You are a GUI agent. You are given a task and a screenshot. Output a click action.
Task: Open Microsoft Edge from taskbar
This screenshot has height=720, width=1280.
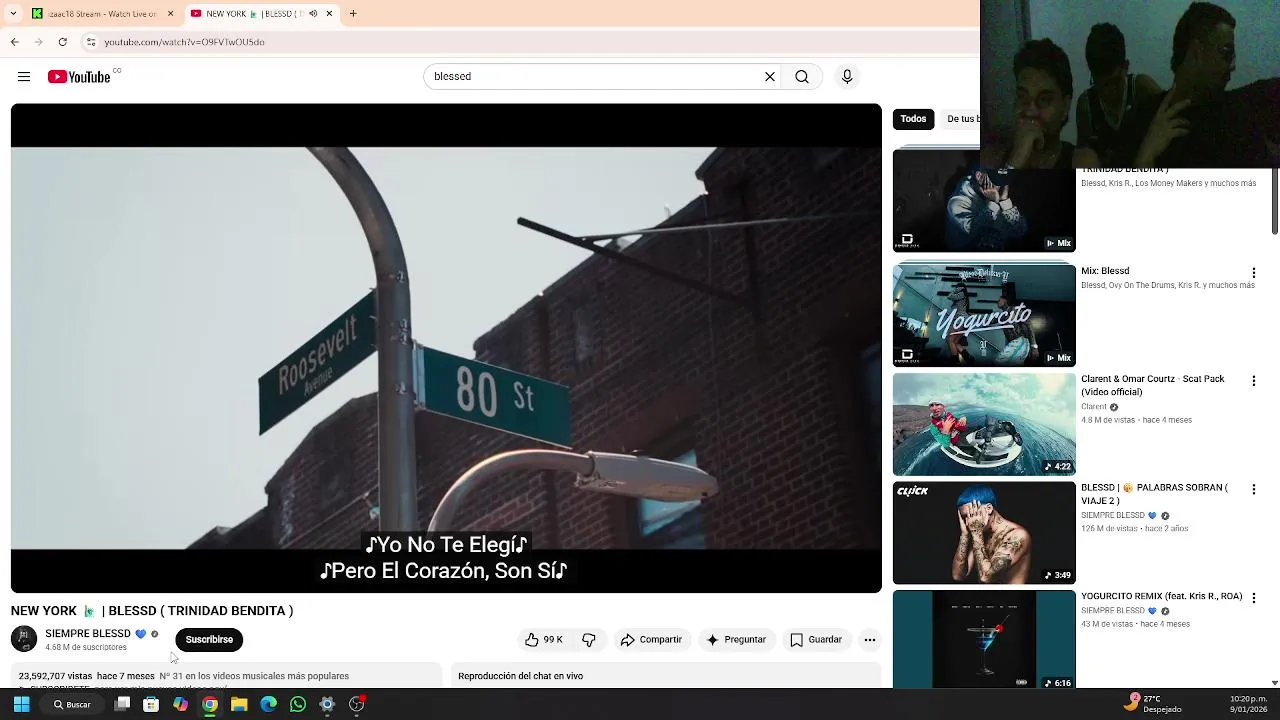[268, 705]
